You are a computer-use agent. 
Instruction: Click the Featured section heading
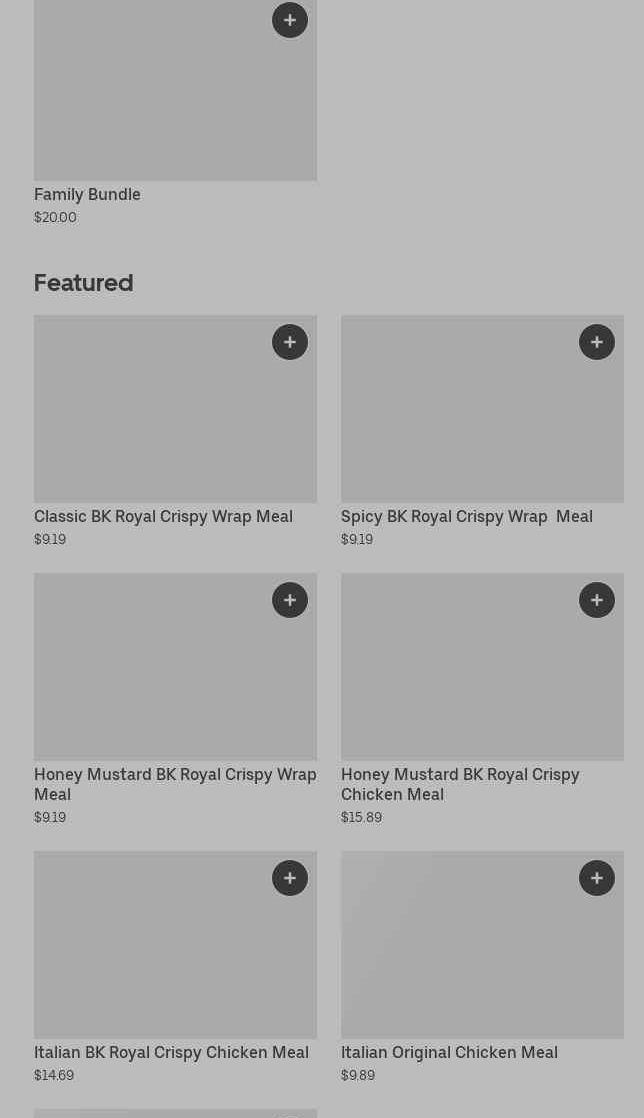pos(83,283)
